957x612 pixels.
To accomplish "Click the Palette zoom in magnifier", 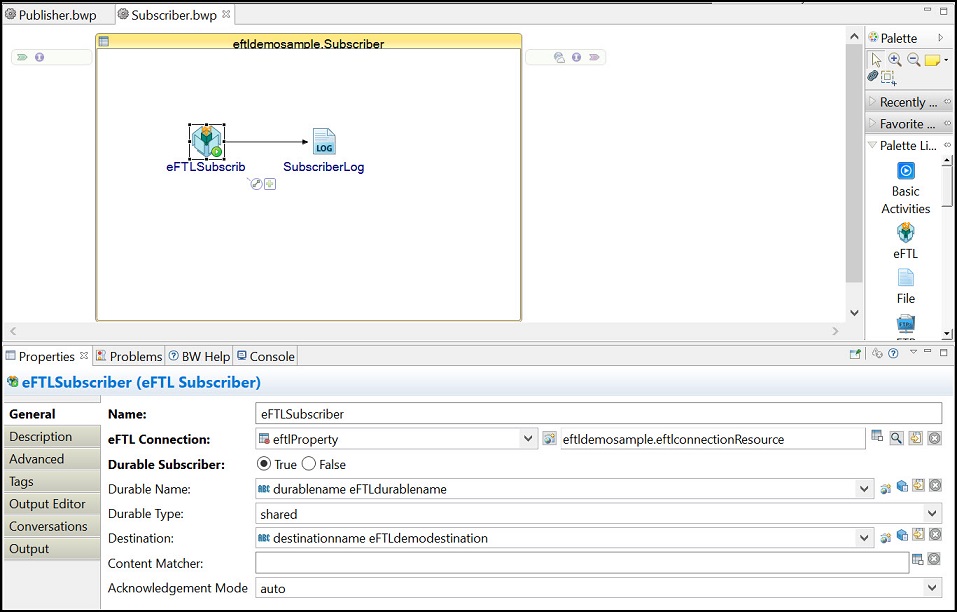I will (x=895, y=59).
